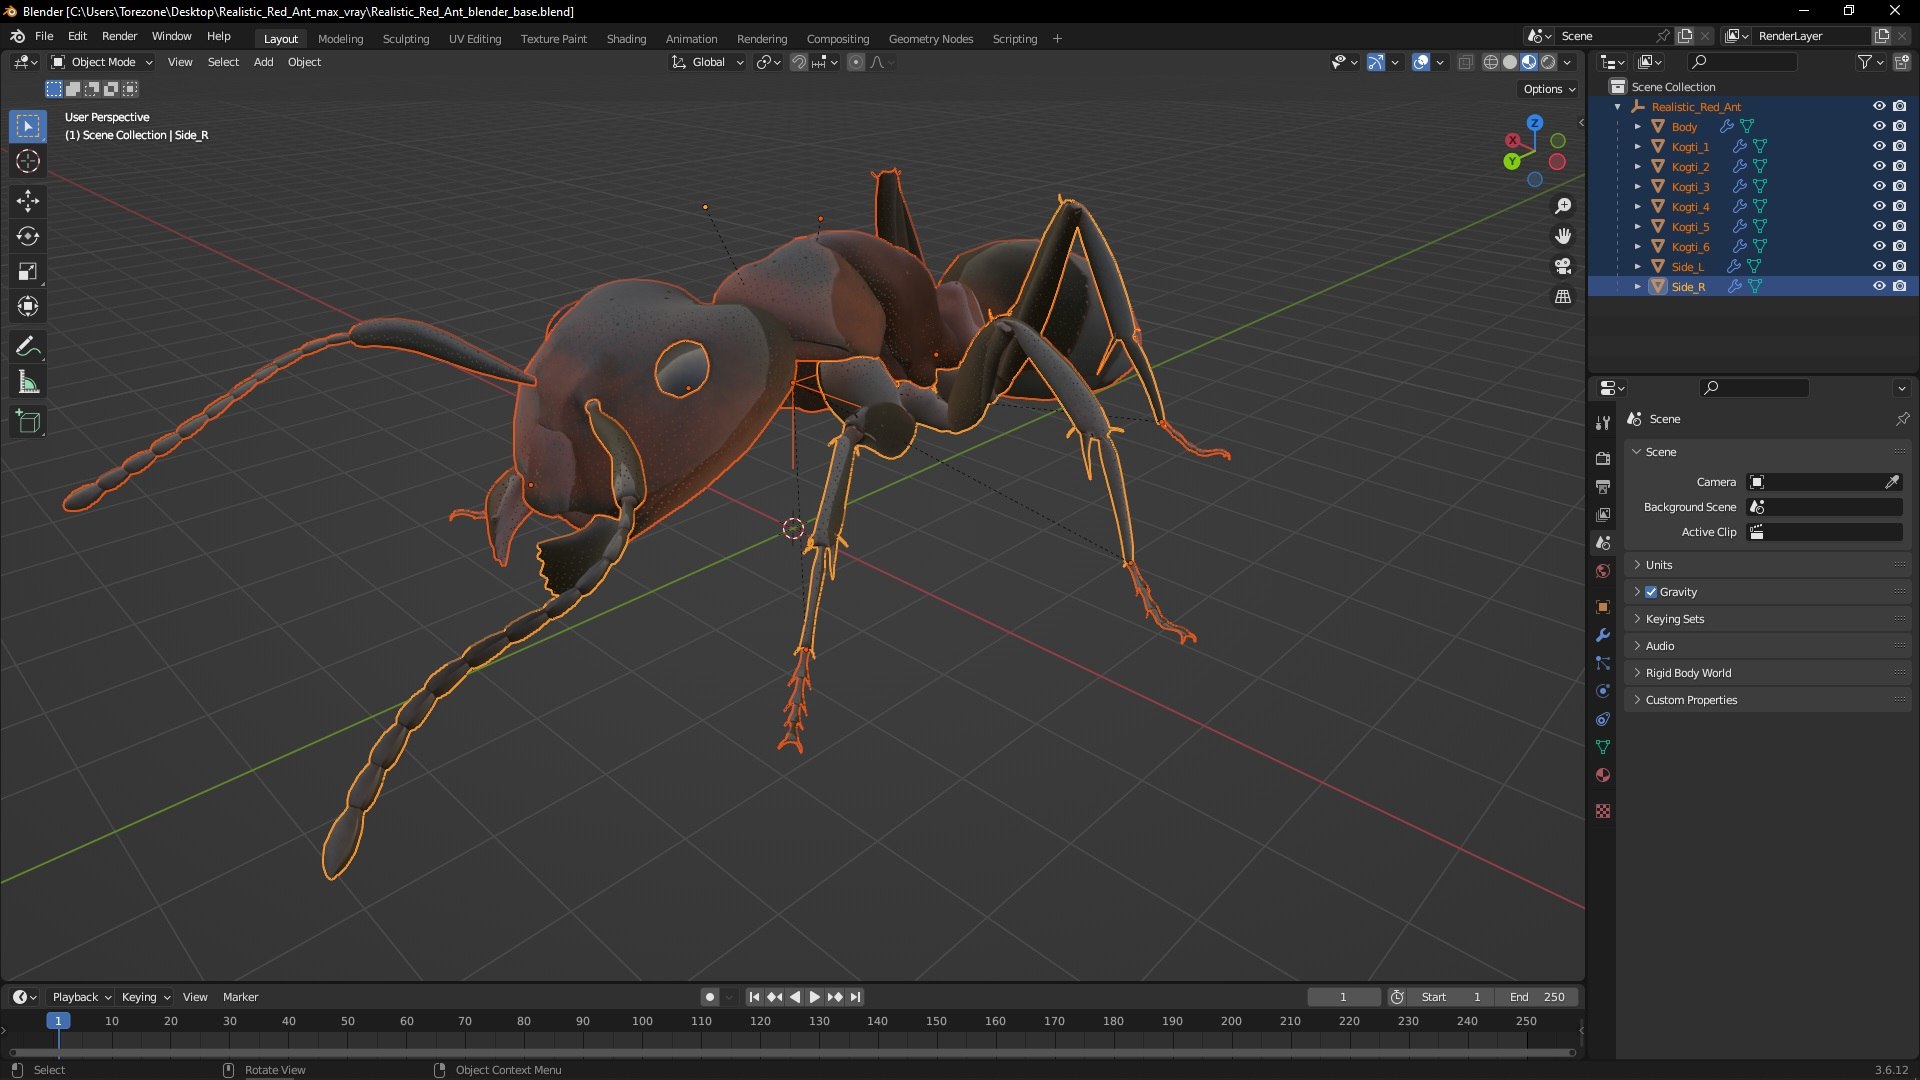Toggle auto keying record button
The height and width of the screenshot is (1080, 1920).
[709, 997]
